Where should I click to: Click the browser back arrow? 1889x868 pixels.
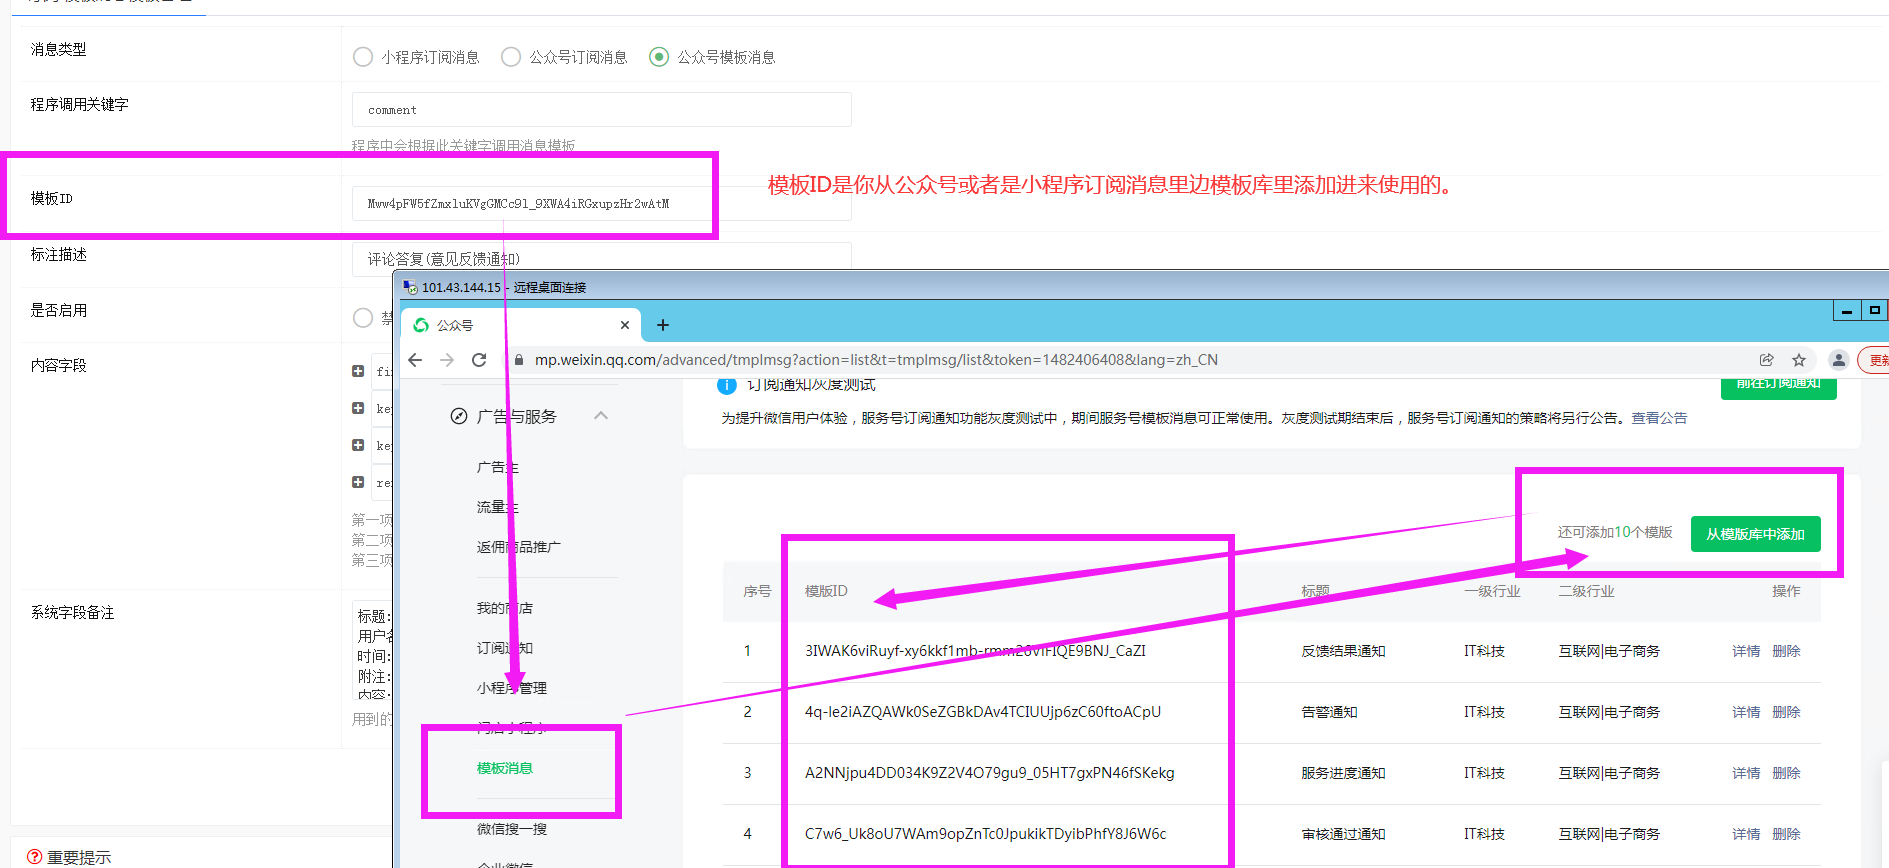click(x=415, y=360)
